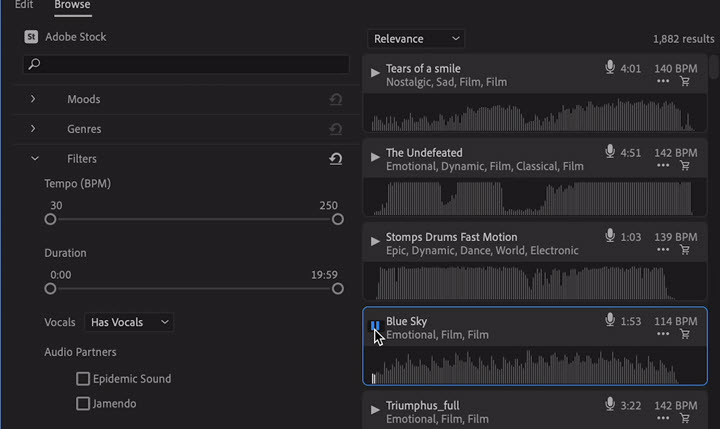Screen dimensions: 720x429
Task: Reset the Filters section
Action: (x=336, y=159)
